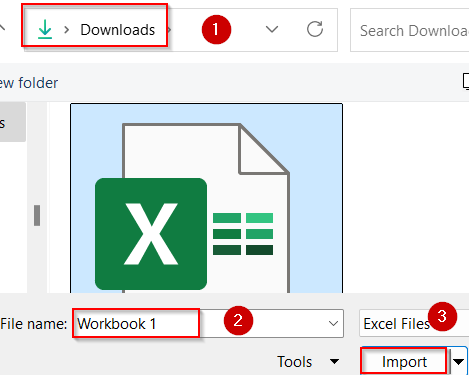Click the view options icon at right
This screenshot has height=375, width=469.
[466, 82]
